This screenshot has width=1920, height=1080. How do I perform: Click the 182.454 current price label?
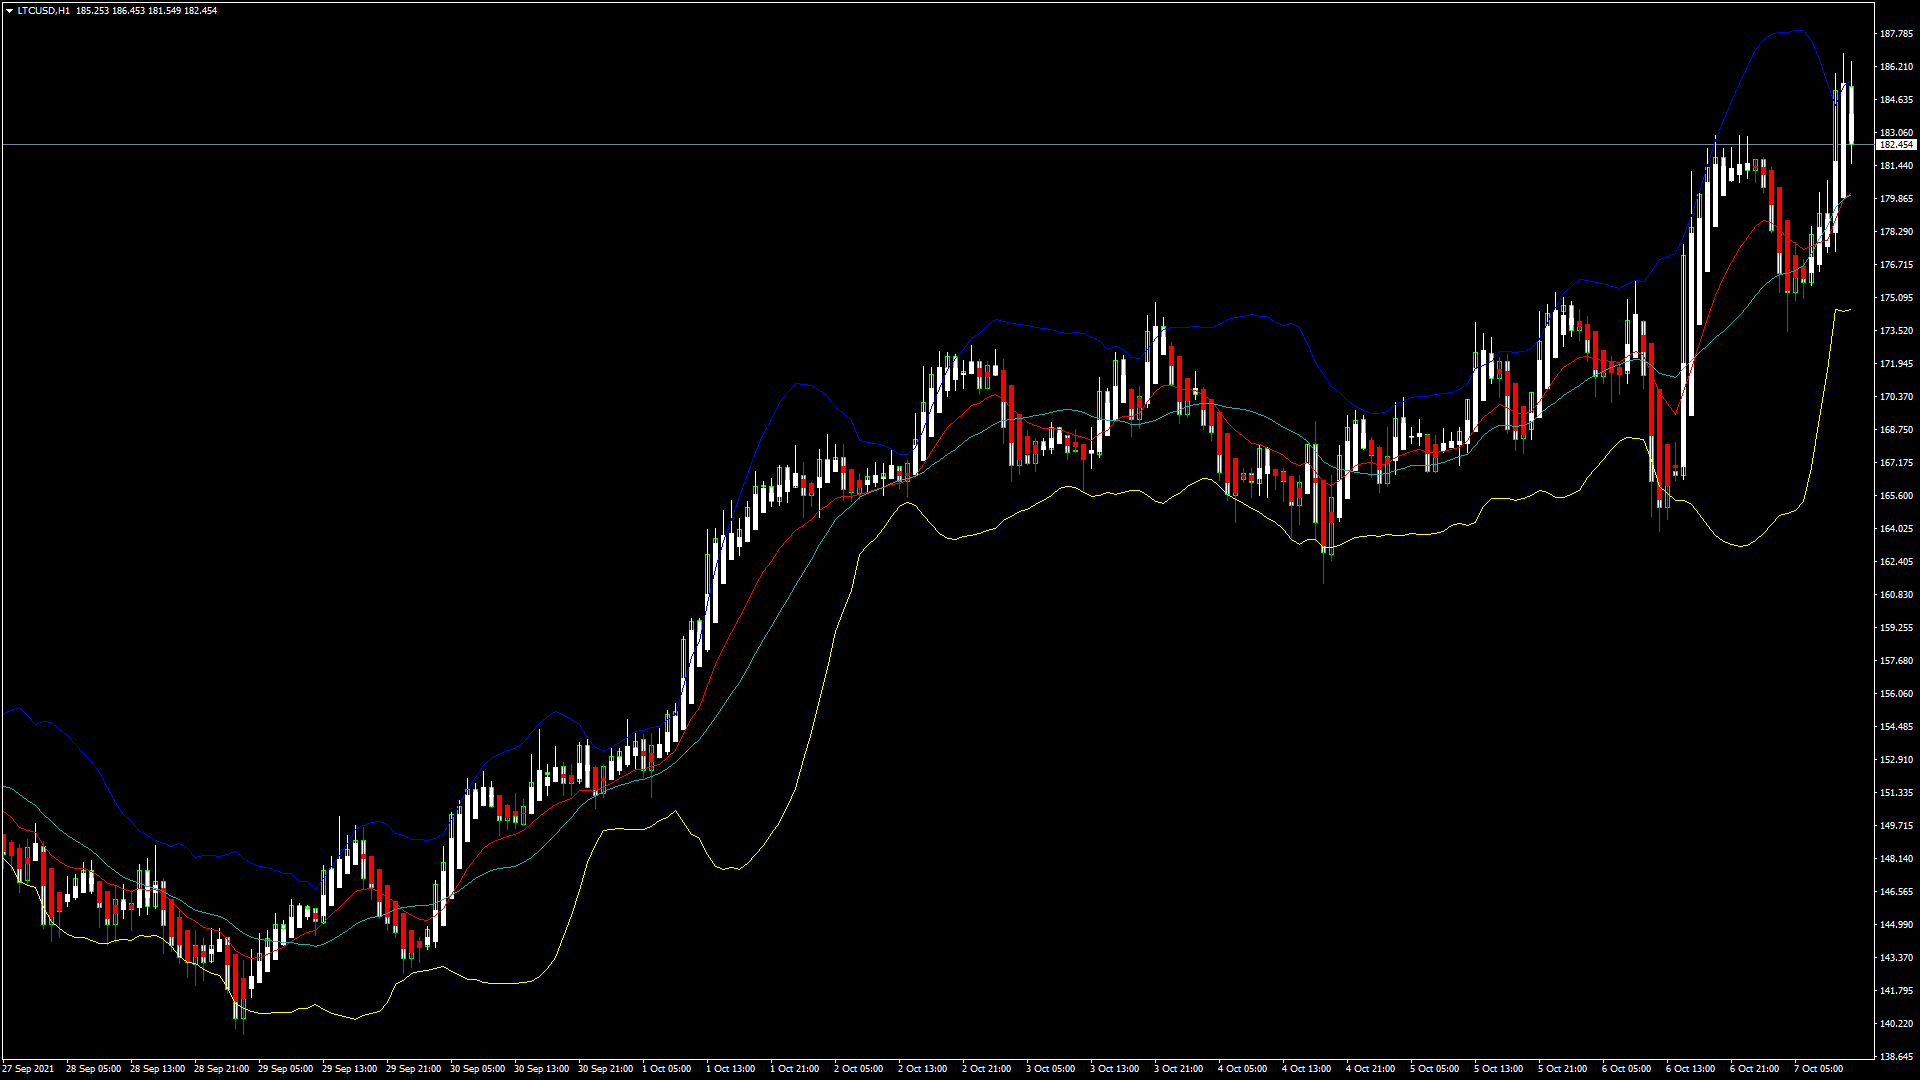[x=1896, y=145]
